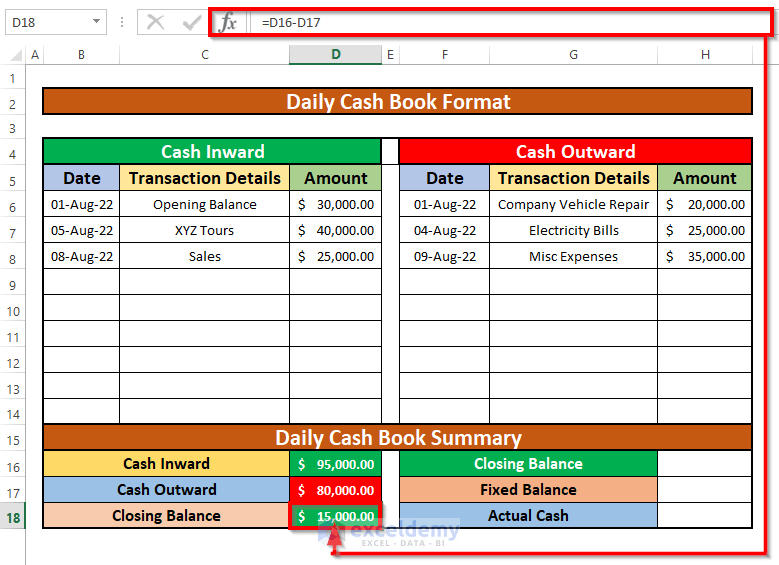Click the green Cash Inward section header
Screen dimensions: 779x565
click(212, 152)
